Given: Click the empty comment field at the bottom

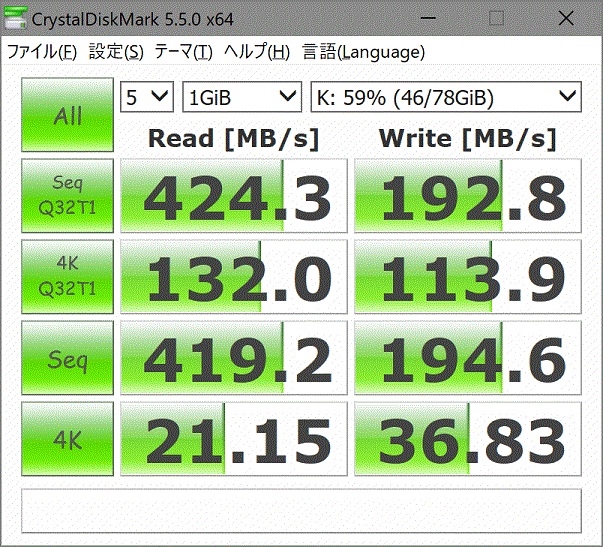Looking at the screenshot, I should [302, 511].
